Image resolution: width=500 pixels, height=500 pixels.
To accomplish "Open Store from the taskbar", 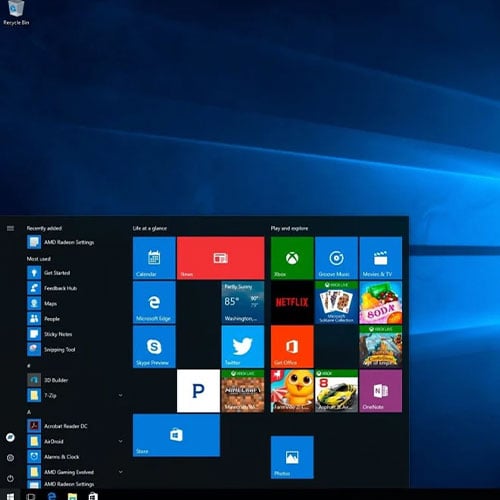I will (x=93, y=496).
